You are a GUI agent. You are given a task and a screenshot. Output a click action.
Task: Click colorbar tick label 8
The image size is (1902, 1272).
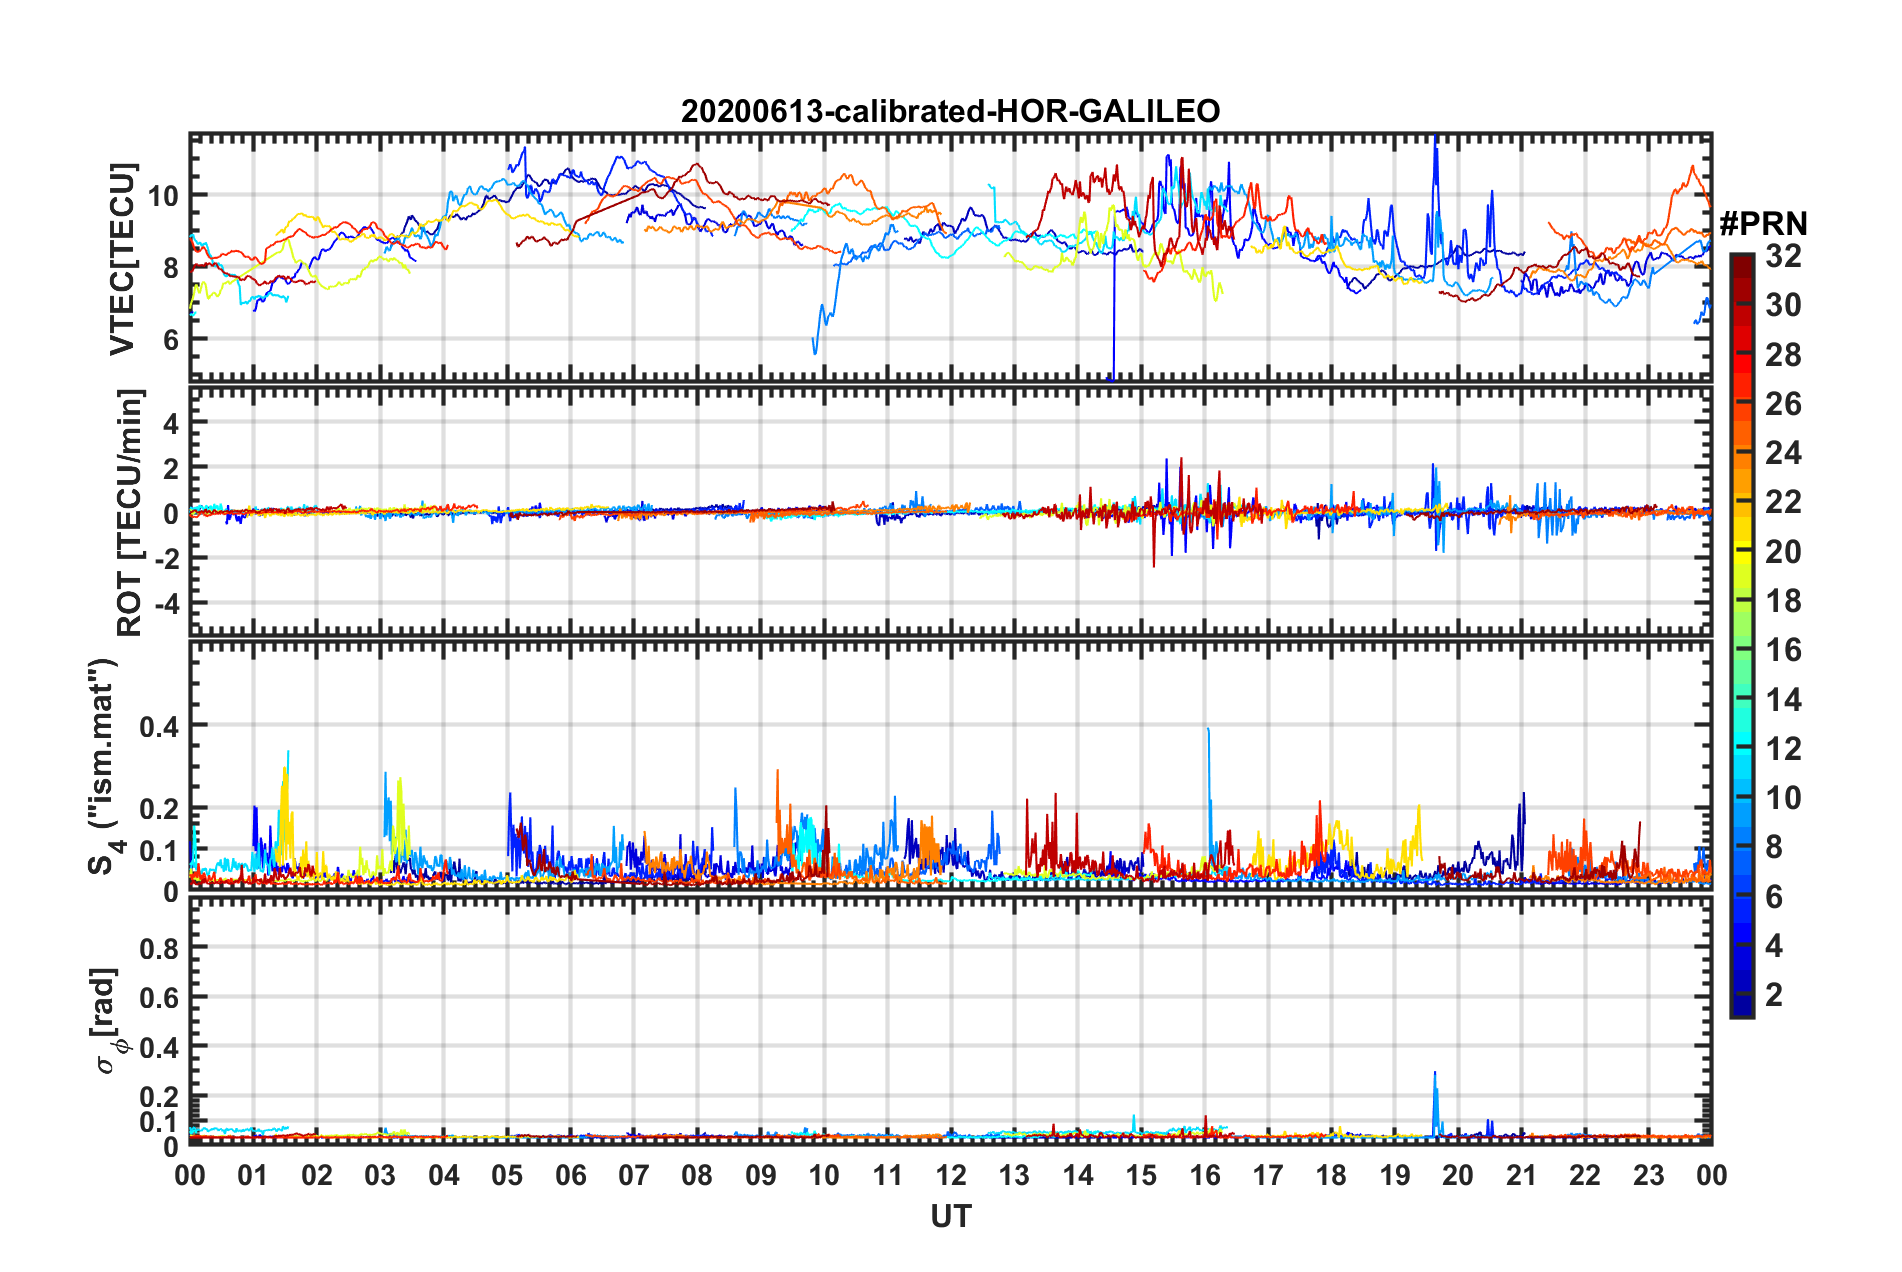click(x=1774, y=848)
